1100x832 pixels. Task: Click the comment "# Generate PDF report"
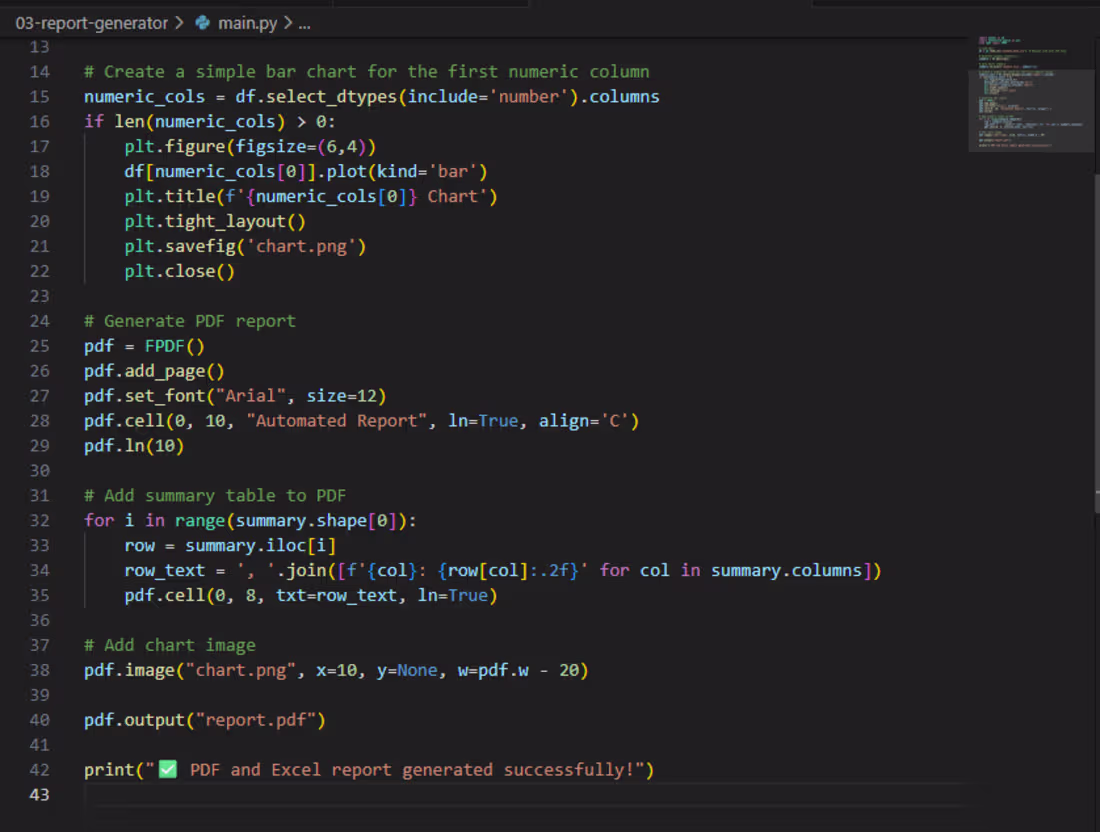190,320
